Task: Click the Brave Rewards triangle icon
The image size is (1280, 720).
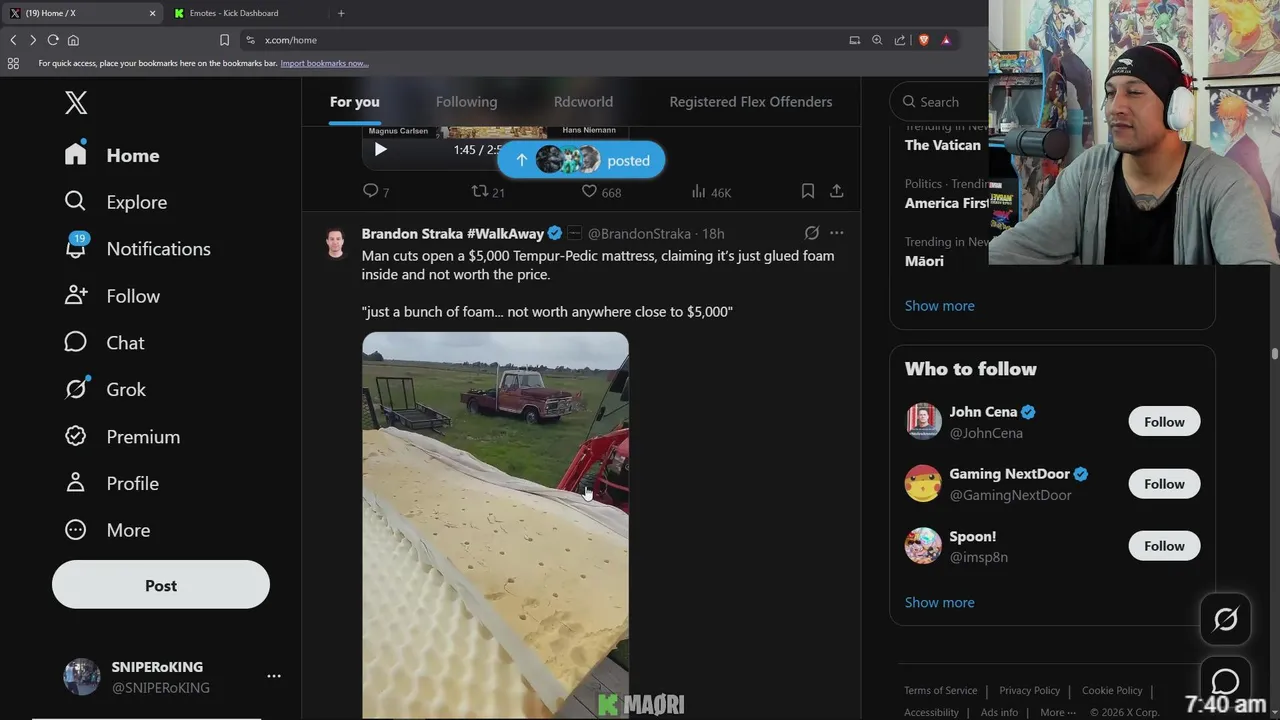Action: [x=946, y=40]
